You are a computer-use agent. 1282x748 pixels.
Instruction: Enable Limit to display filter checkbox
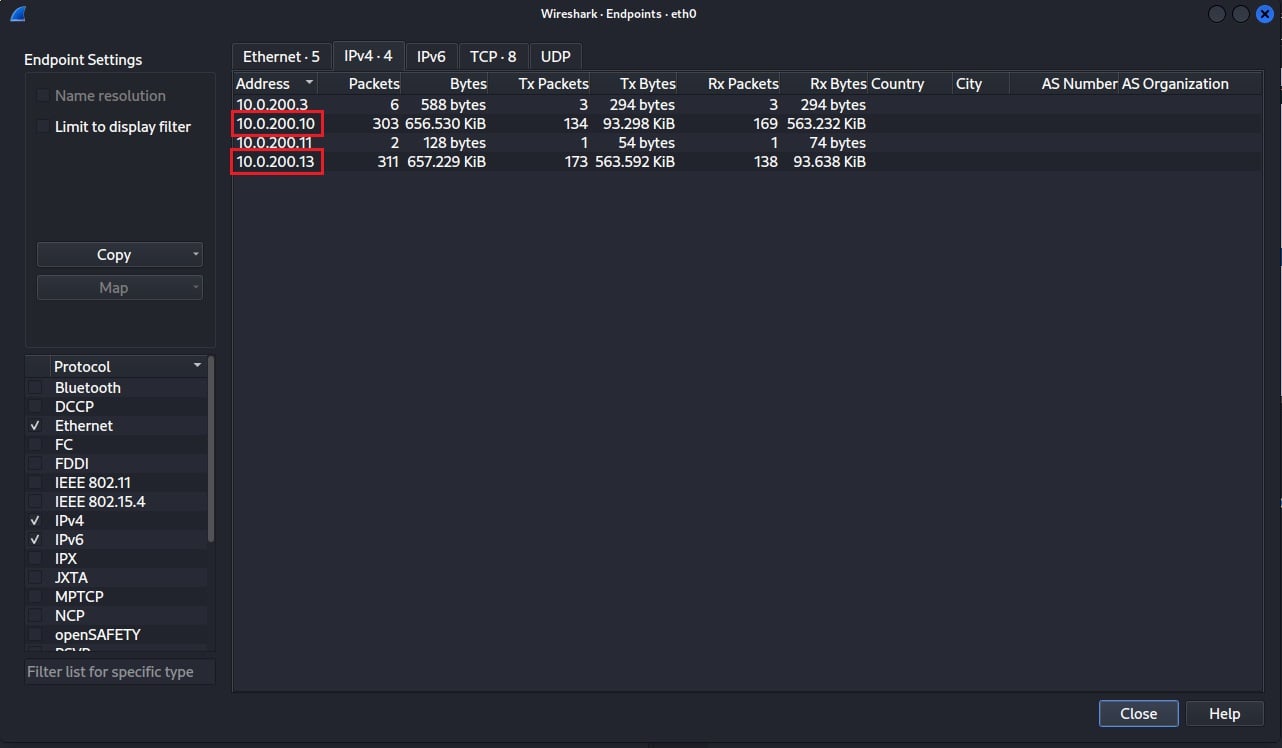43,127
